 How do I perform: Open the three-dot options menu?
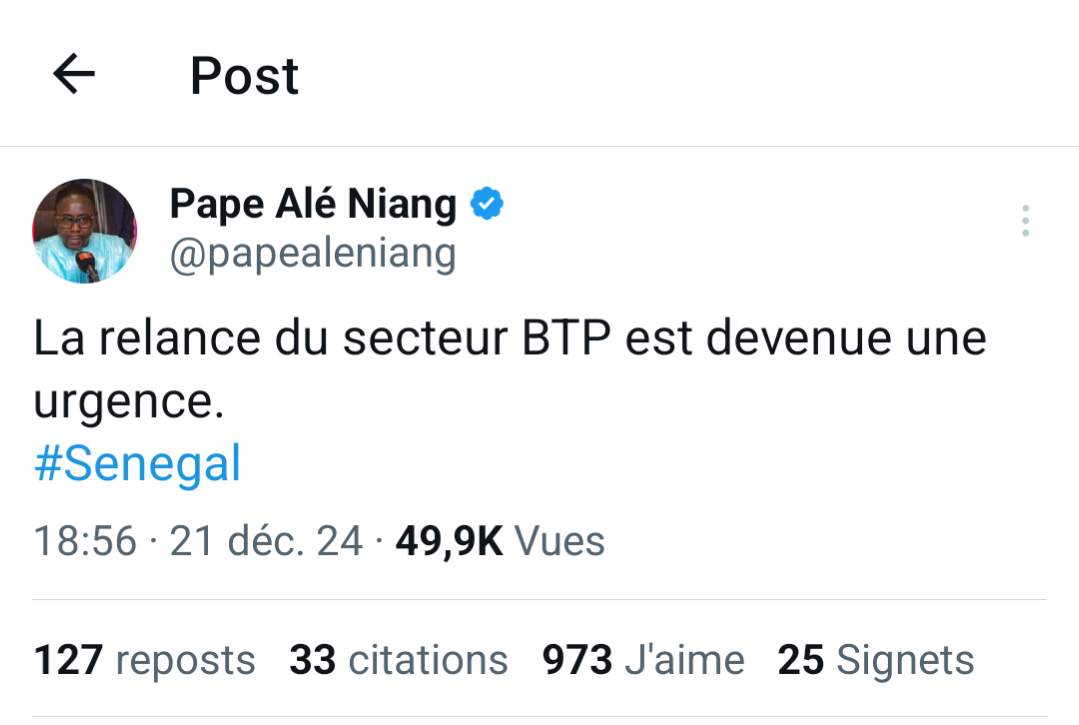tap(1025, 222)
